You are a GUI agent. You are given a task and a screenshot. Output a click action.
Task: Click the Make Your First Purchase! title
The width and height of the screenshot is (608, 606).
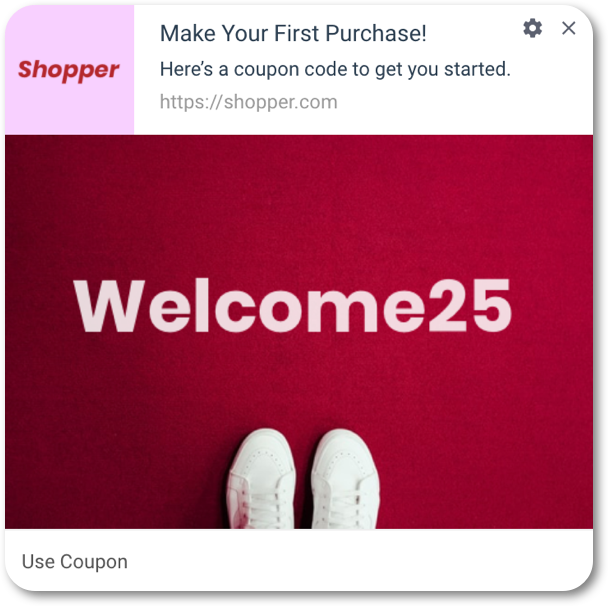click(293, 33)
